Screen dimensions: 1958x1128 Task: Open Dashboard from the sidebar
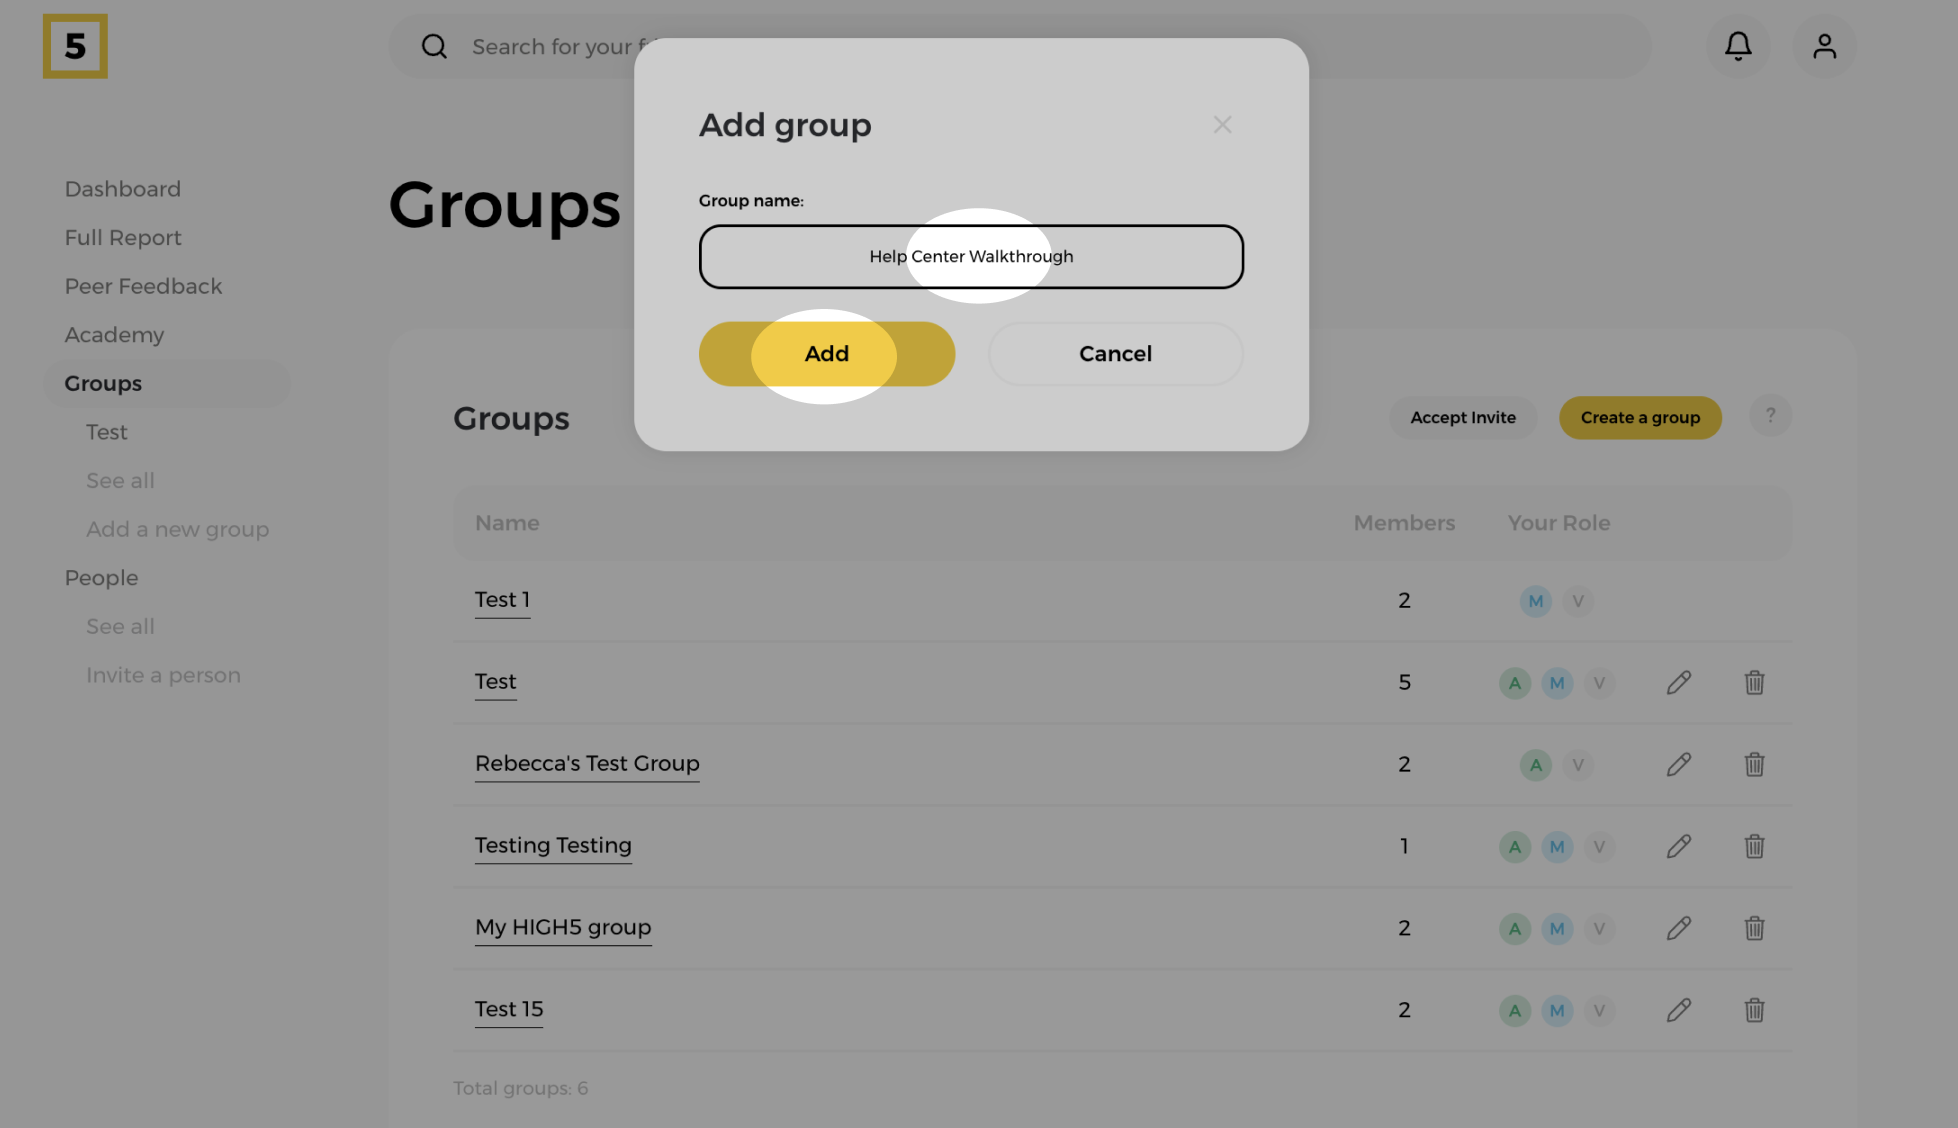click(x=122, y=189)
